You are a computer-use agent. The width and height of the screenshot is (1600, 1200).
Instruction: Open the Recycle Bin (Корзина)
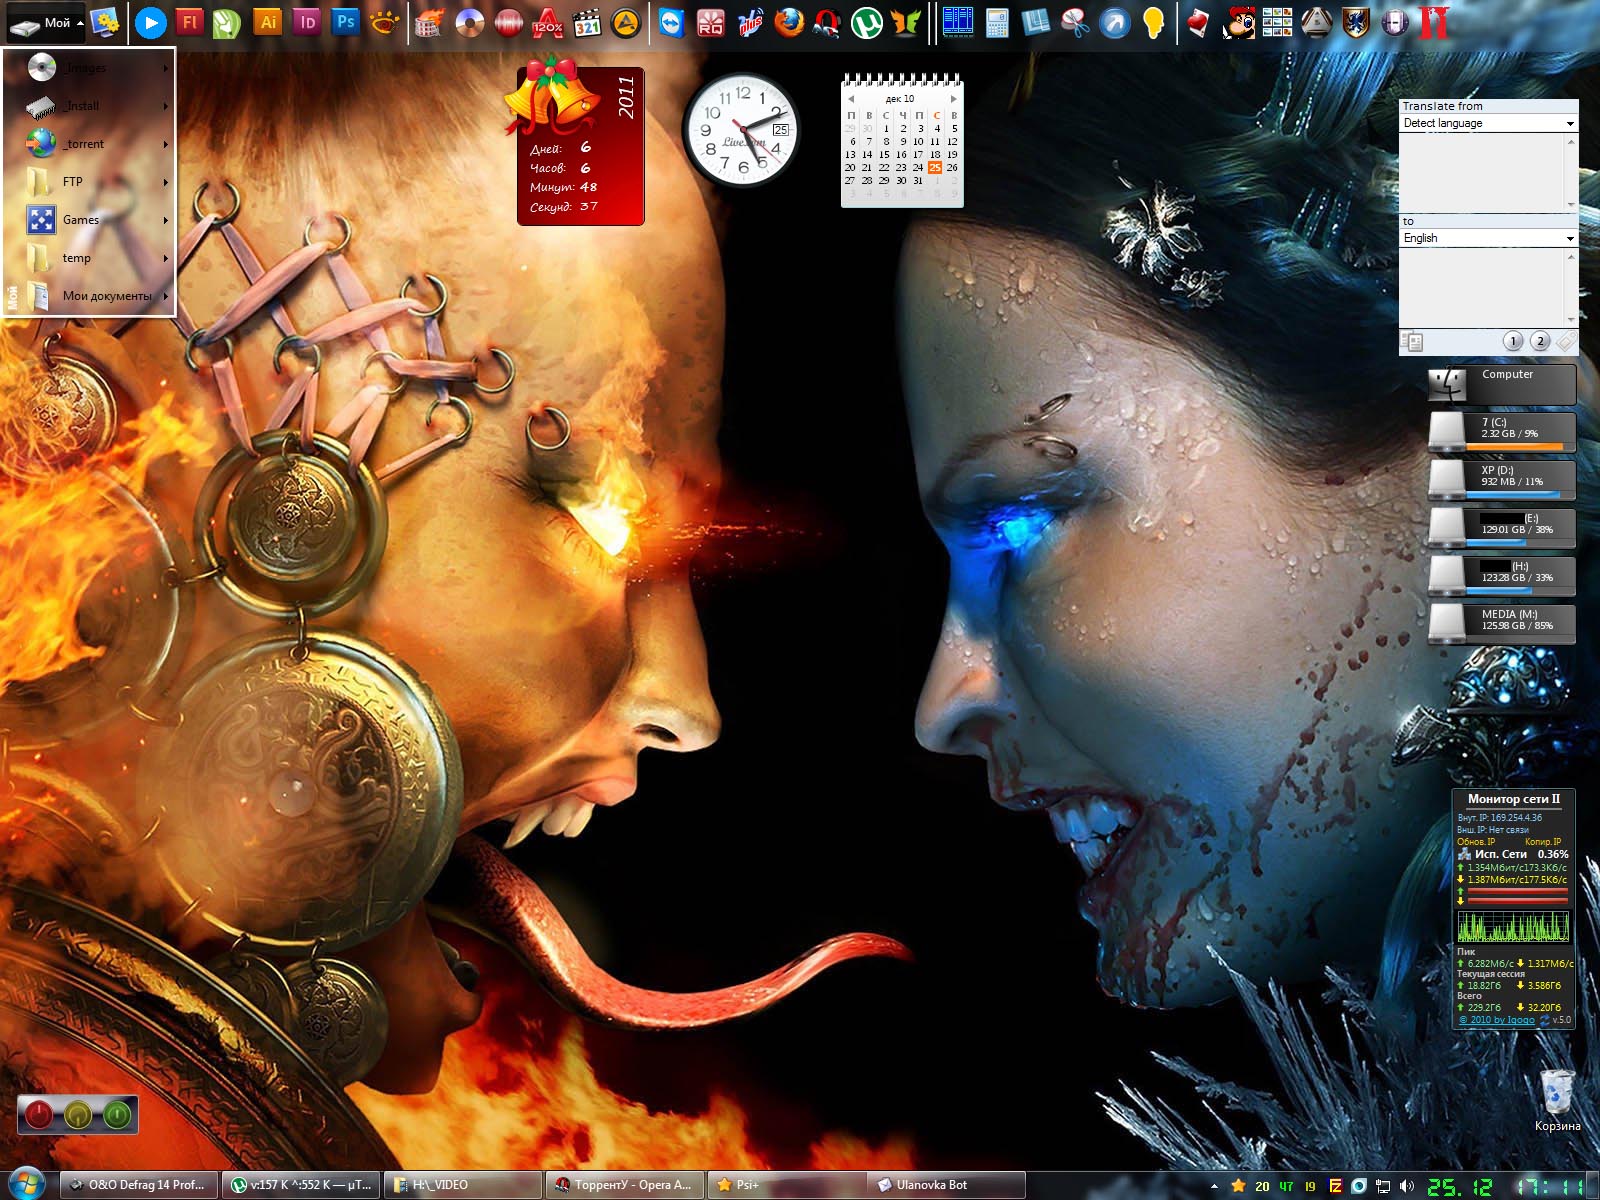(x=1557, y=1101)
